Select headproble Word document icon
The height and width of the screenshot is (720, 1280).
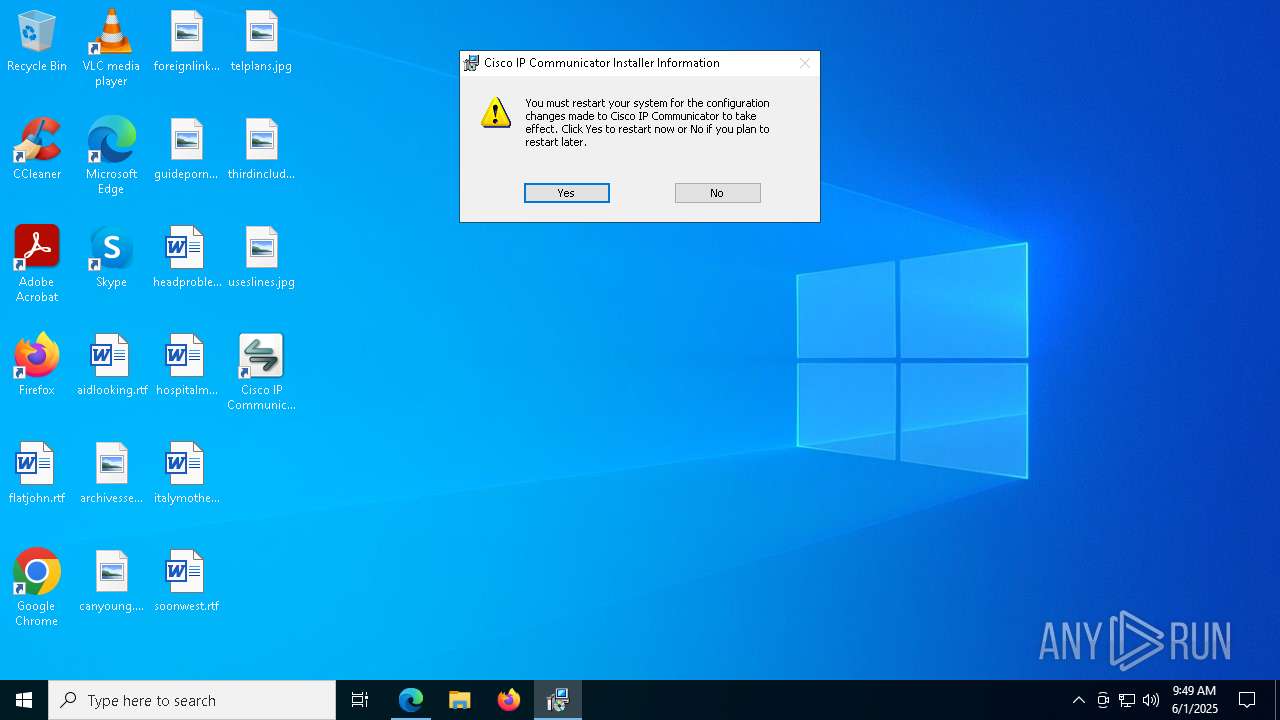click(186, 258)
